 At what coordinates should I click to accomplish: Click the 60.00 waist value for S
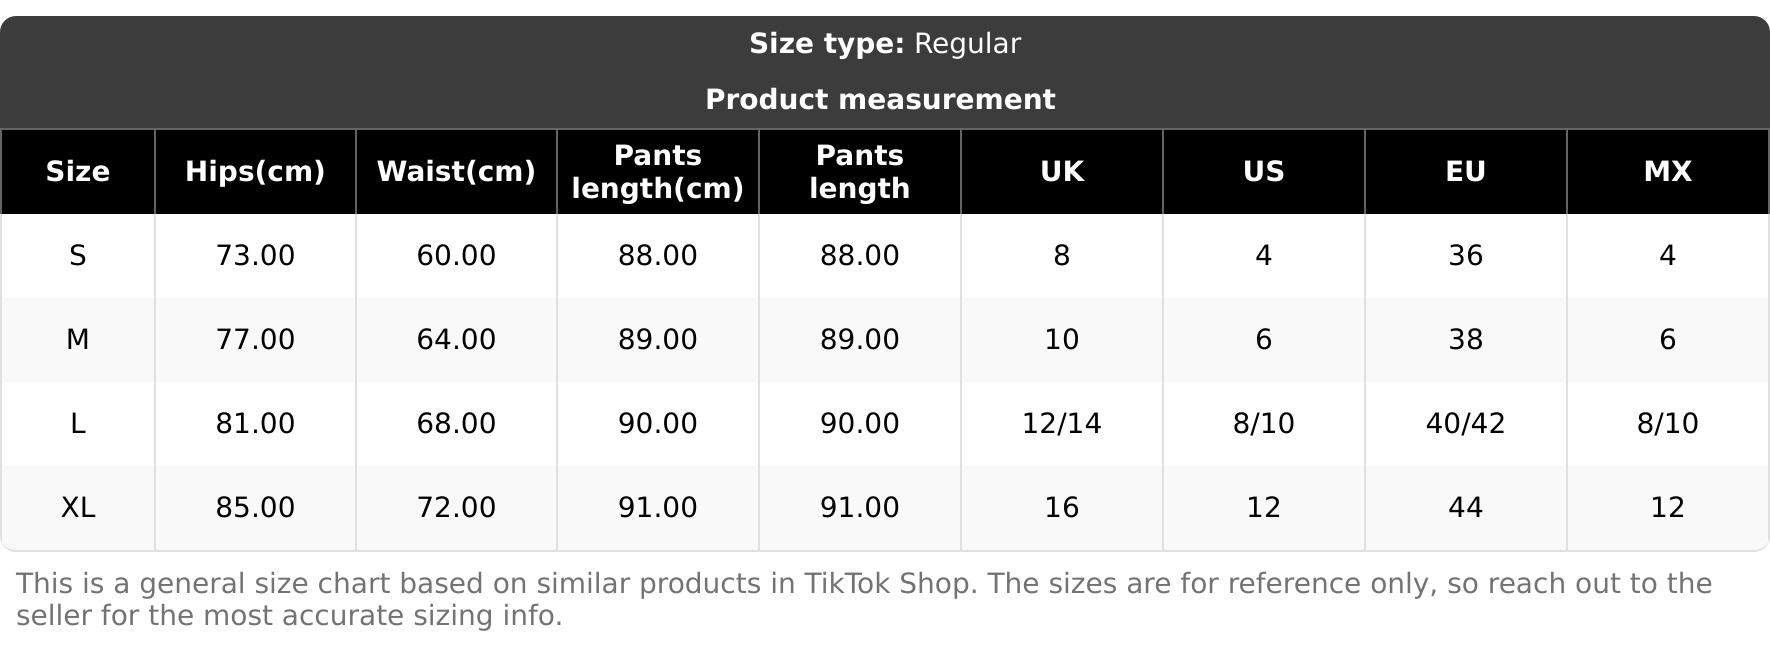pyautogui.click(x=456, y=256)
